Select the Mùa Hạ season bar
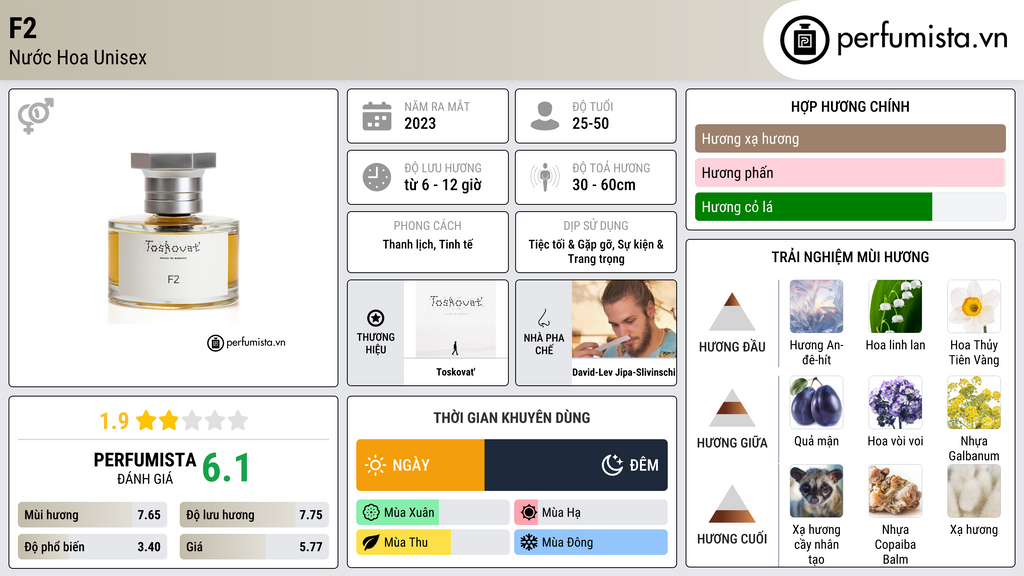This screenshot has width=1024, height=576. [591, 513]
